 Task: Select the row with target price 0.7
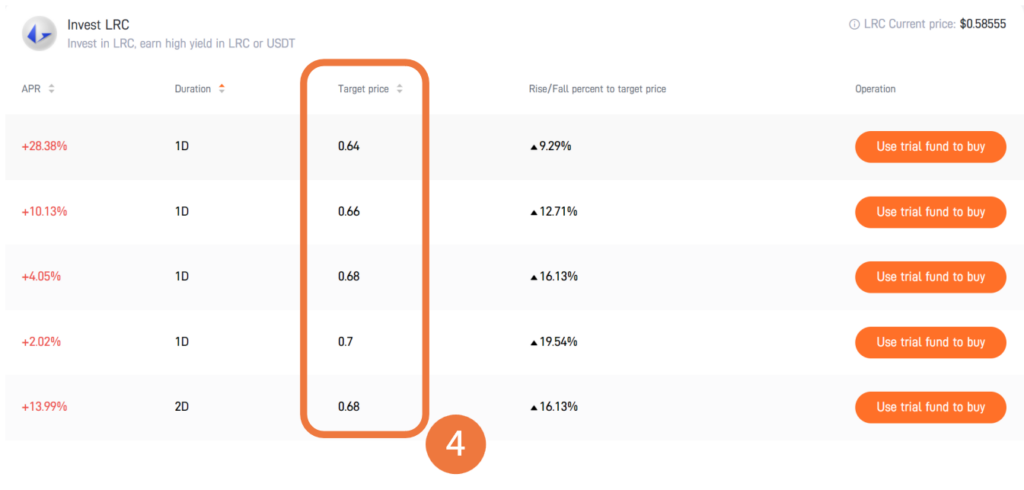345,342
